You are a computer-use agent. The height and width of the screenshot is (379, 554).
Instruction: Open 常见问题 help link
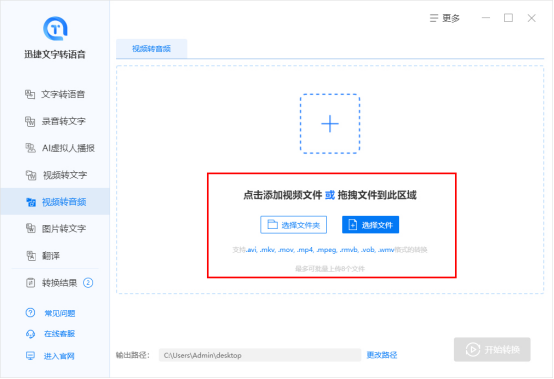[x=50, y=313]
